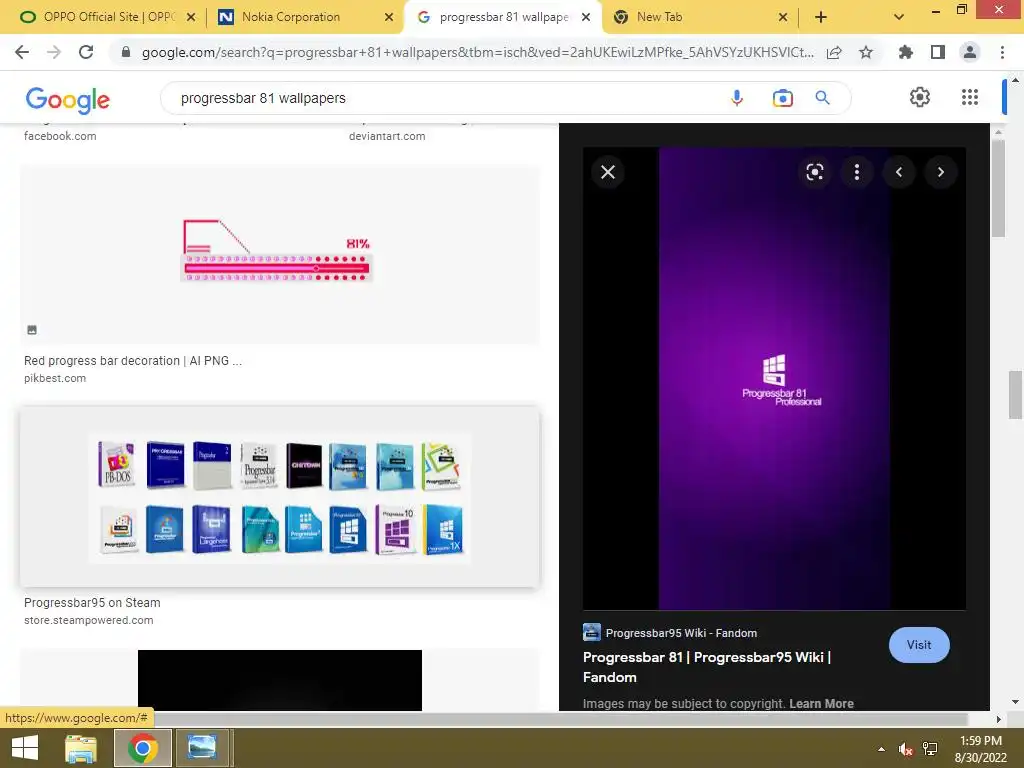This screenshot has height=768, width=1024.
Task: Open File Explorer from taskbar
Action: 80,748
